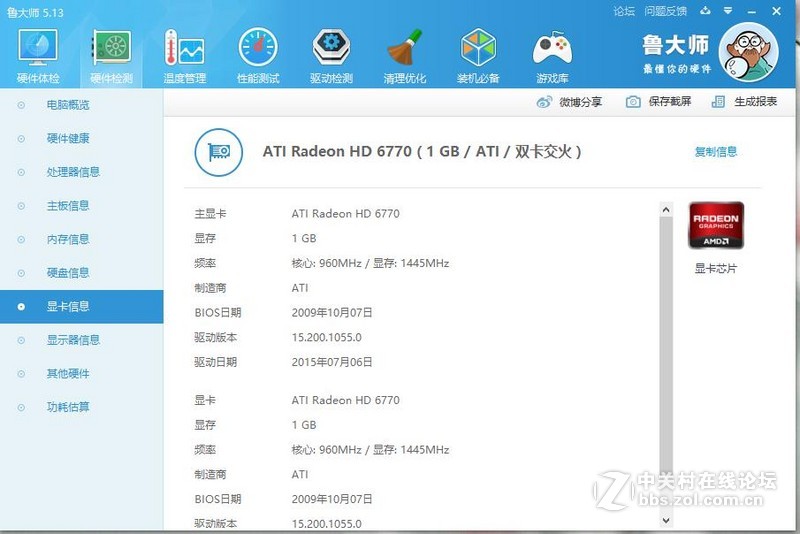The width and height of the screenshot is (800, 534).
Task: Select 功耗估算 in sidebar
Action: pos(82,407)
